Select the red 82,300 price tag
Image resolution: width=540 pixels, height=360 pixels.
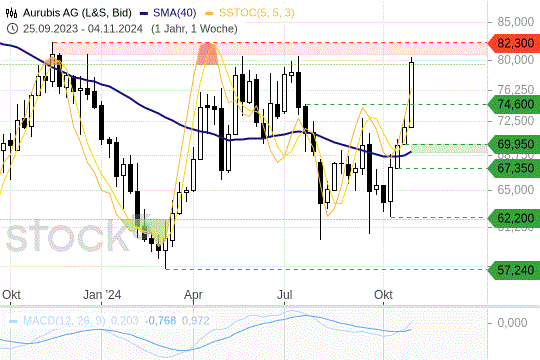click(x=514, y=43)
